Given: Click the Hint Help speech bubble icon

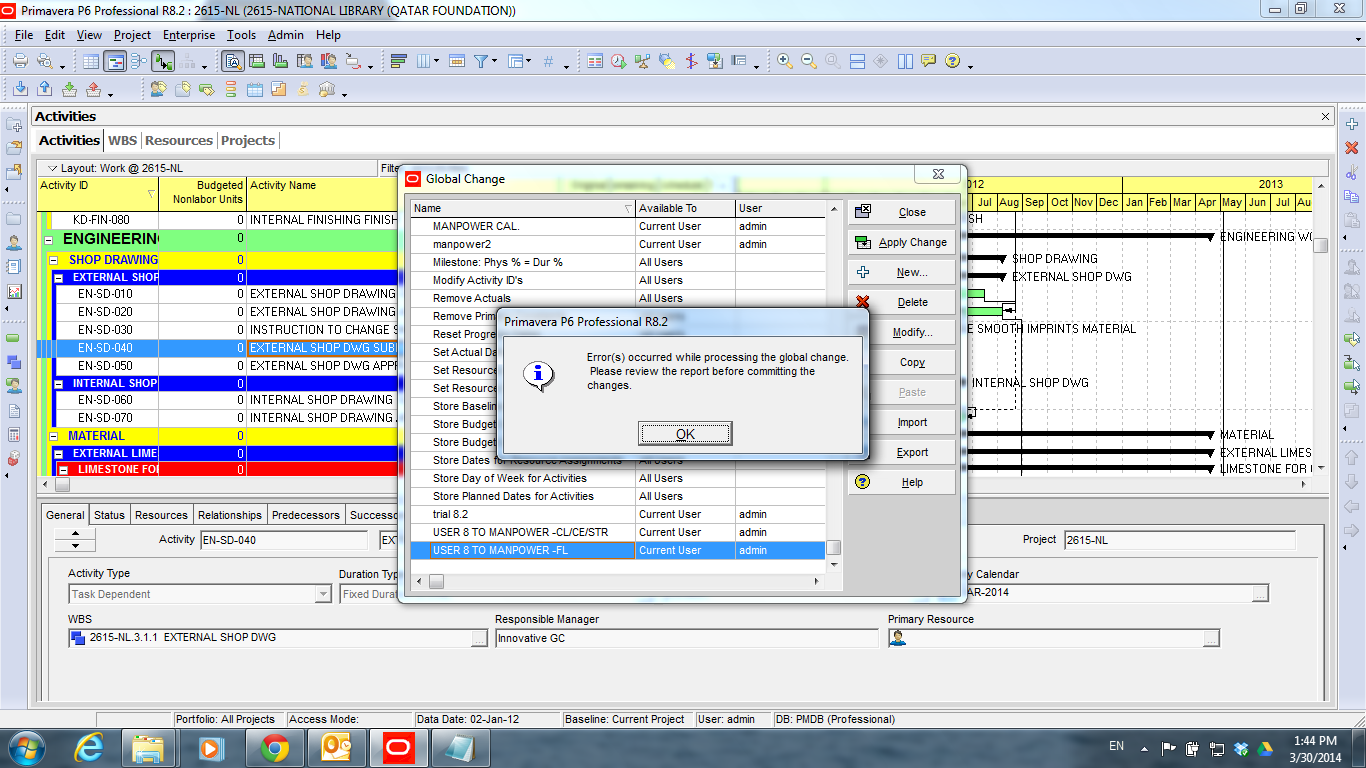Looking at the screenshot, I should [929, 61].
